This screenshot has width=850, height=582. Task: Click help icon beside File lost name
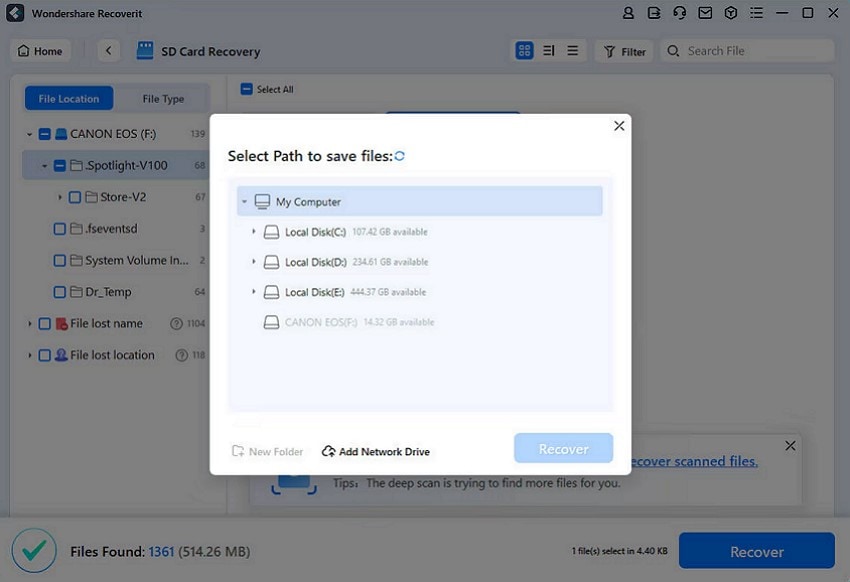point(176,324)
